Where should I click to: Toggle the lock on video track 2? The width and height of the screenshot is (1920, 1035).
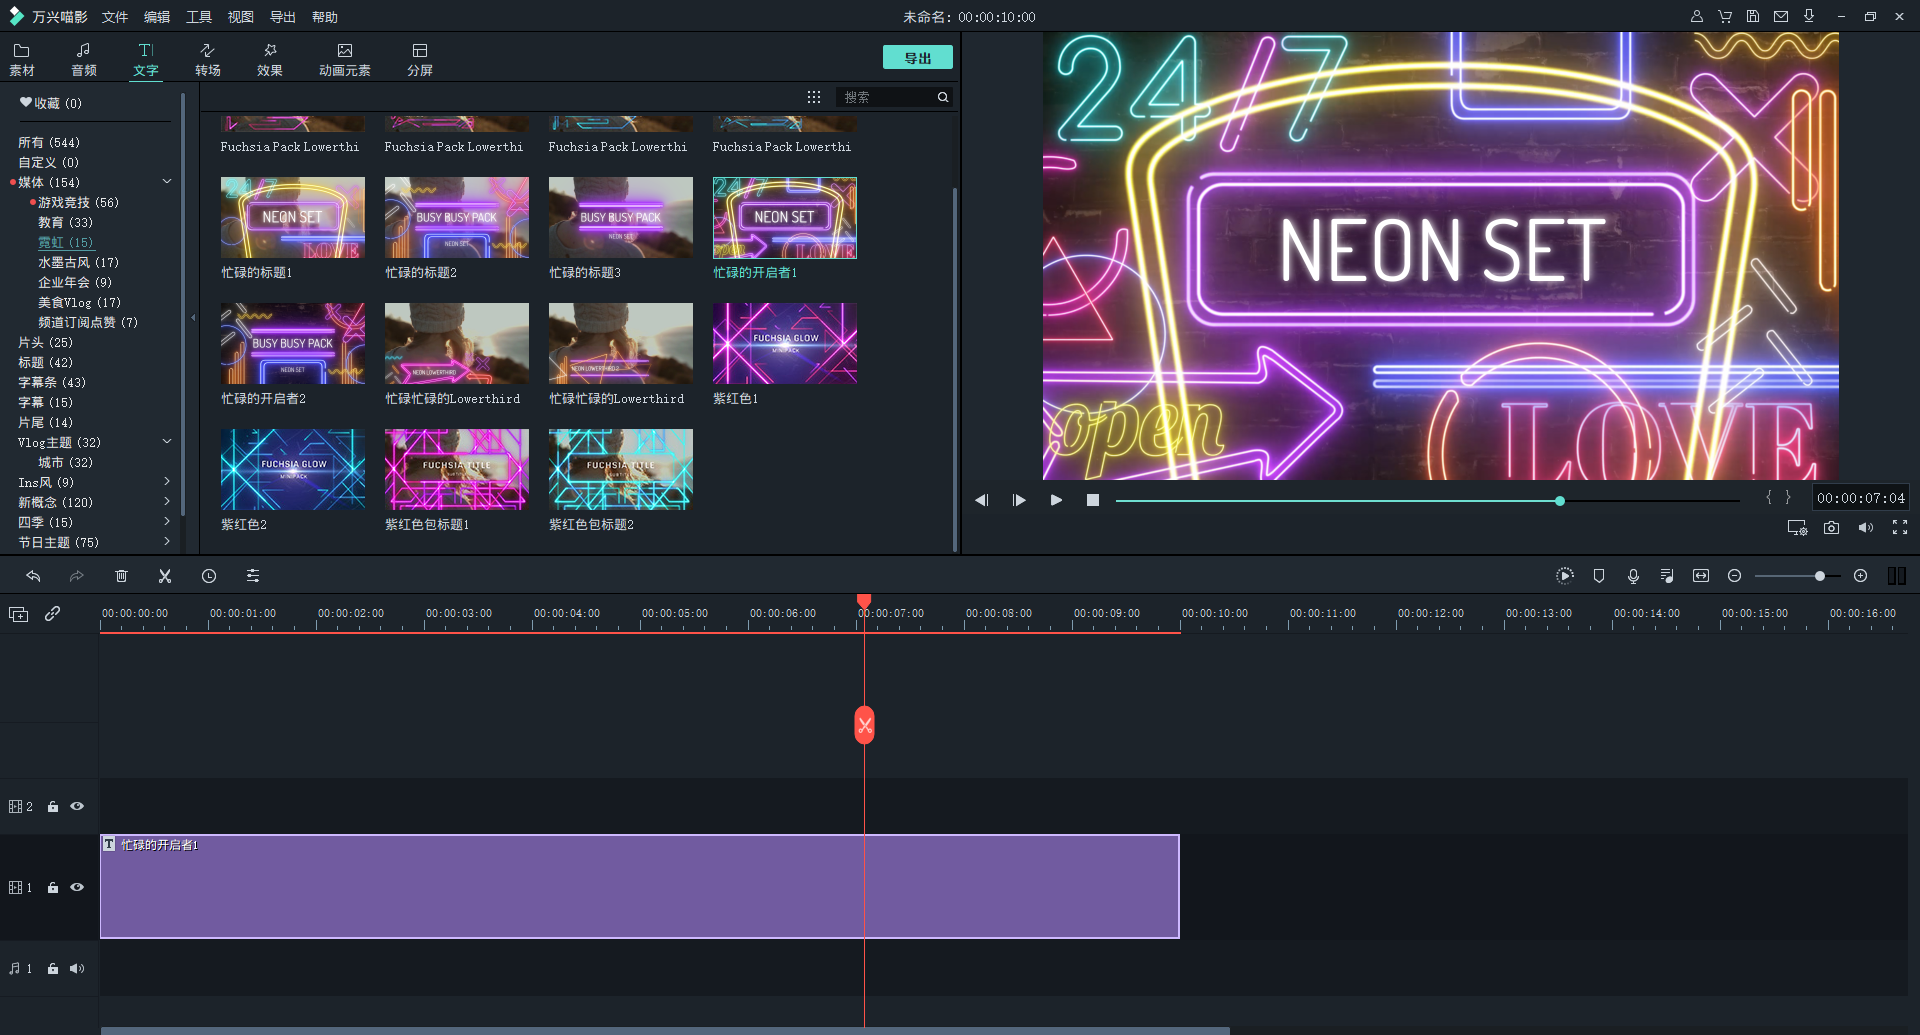coord(53,807)
